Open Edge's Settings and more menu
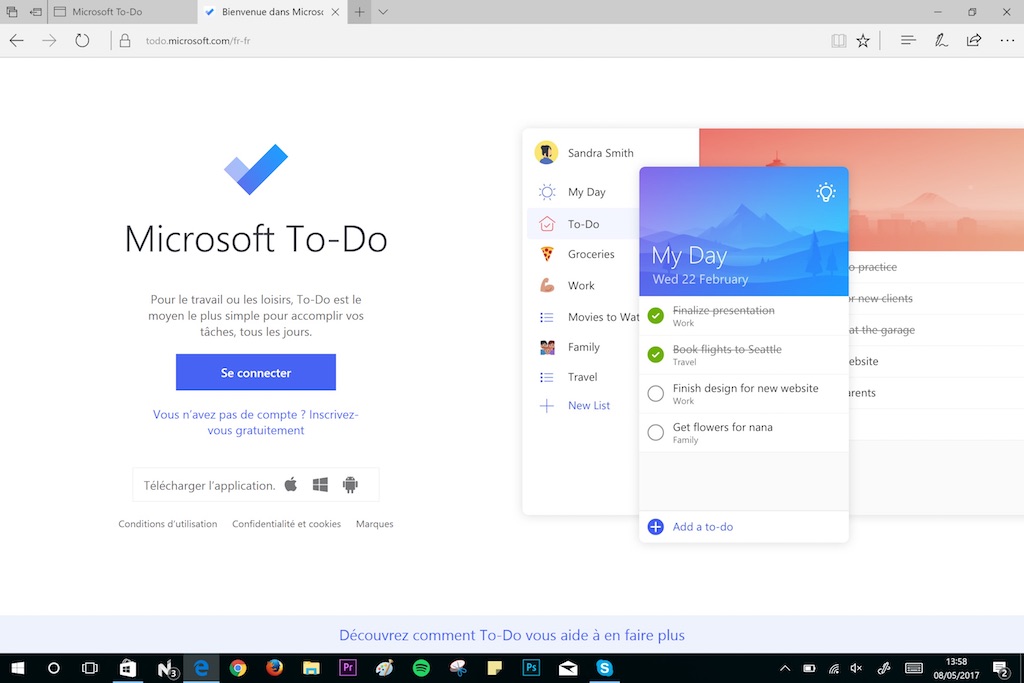The image size is (1024, 683). [1006, 40]
